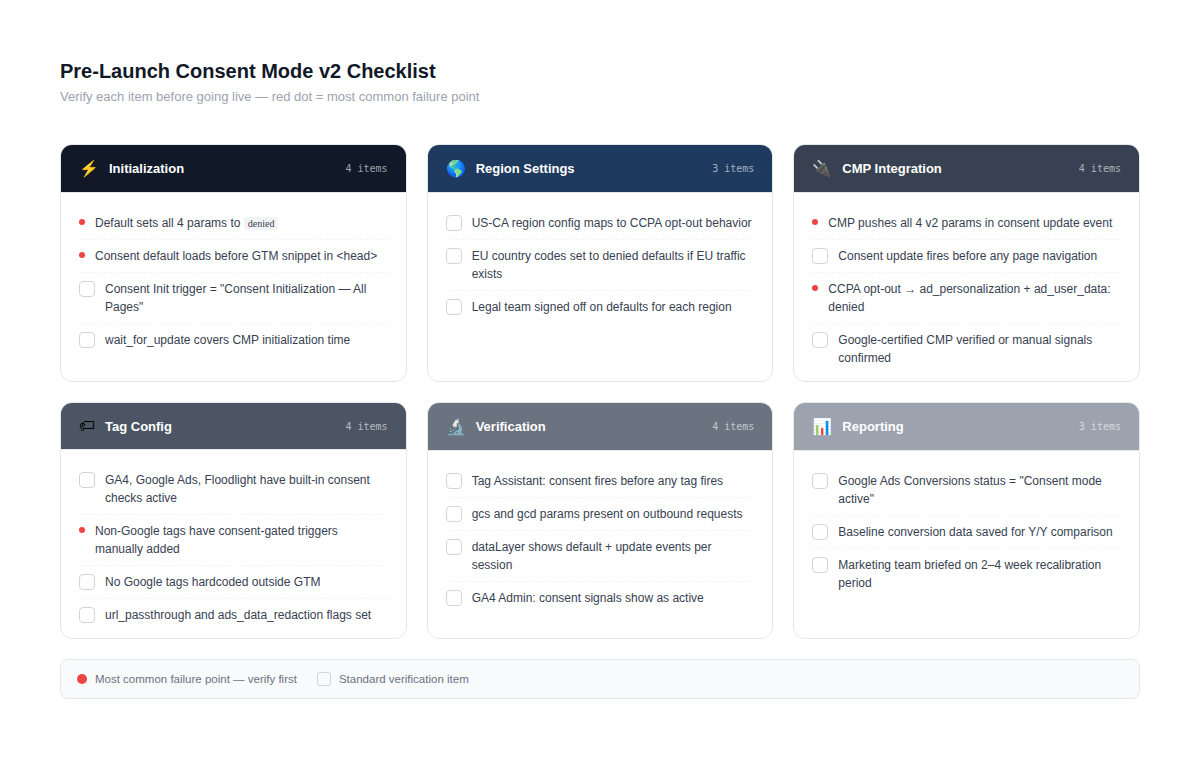Click the red legend dot for failure points
This screenshot has height=759, width=1200.
tap(82, 679)
